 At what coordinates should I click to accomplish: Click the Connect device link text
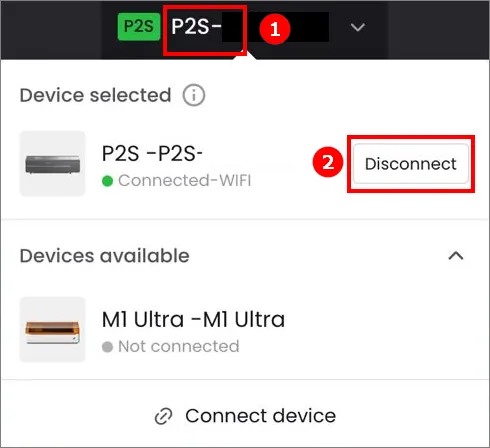(x=261, y=416)
